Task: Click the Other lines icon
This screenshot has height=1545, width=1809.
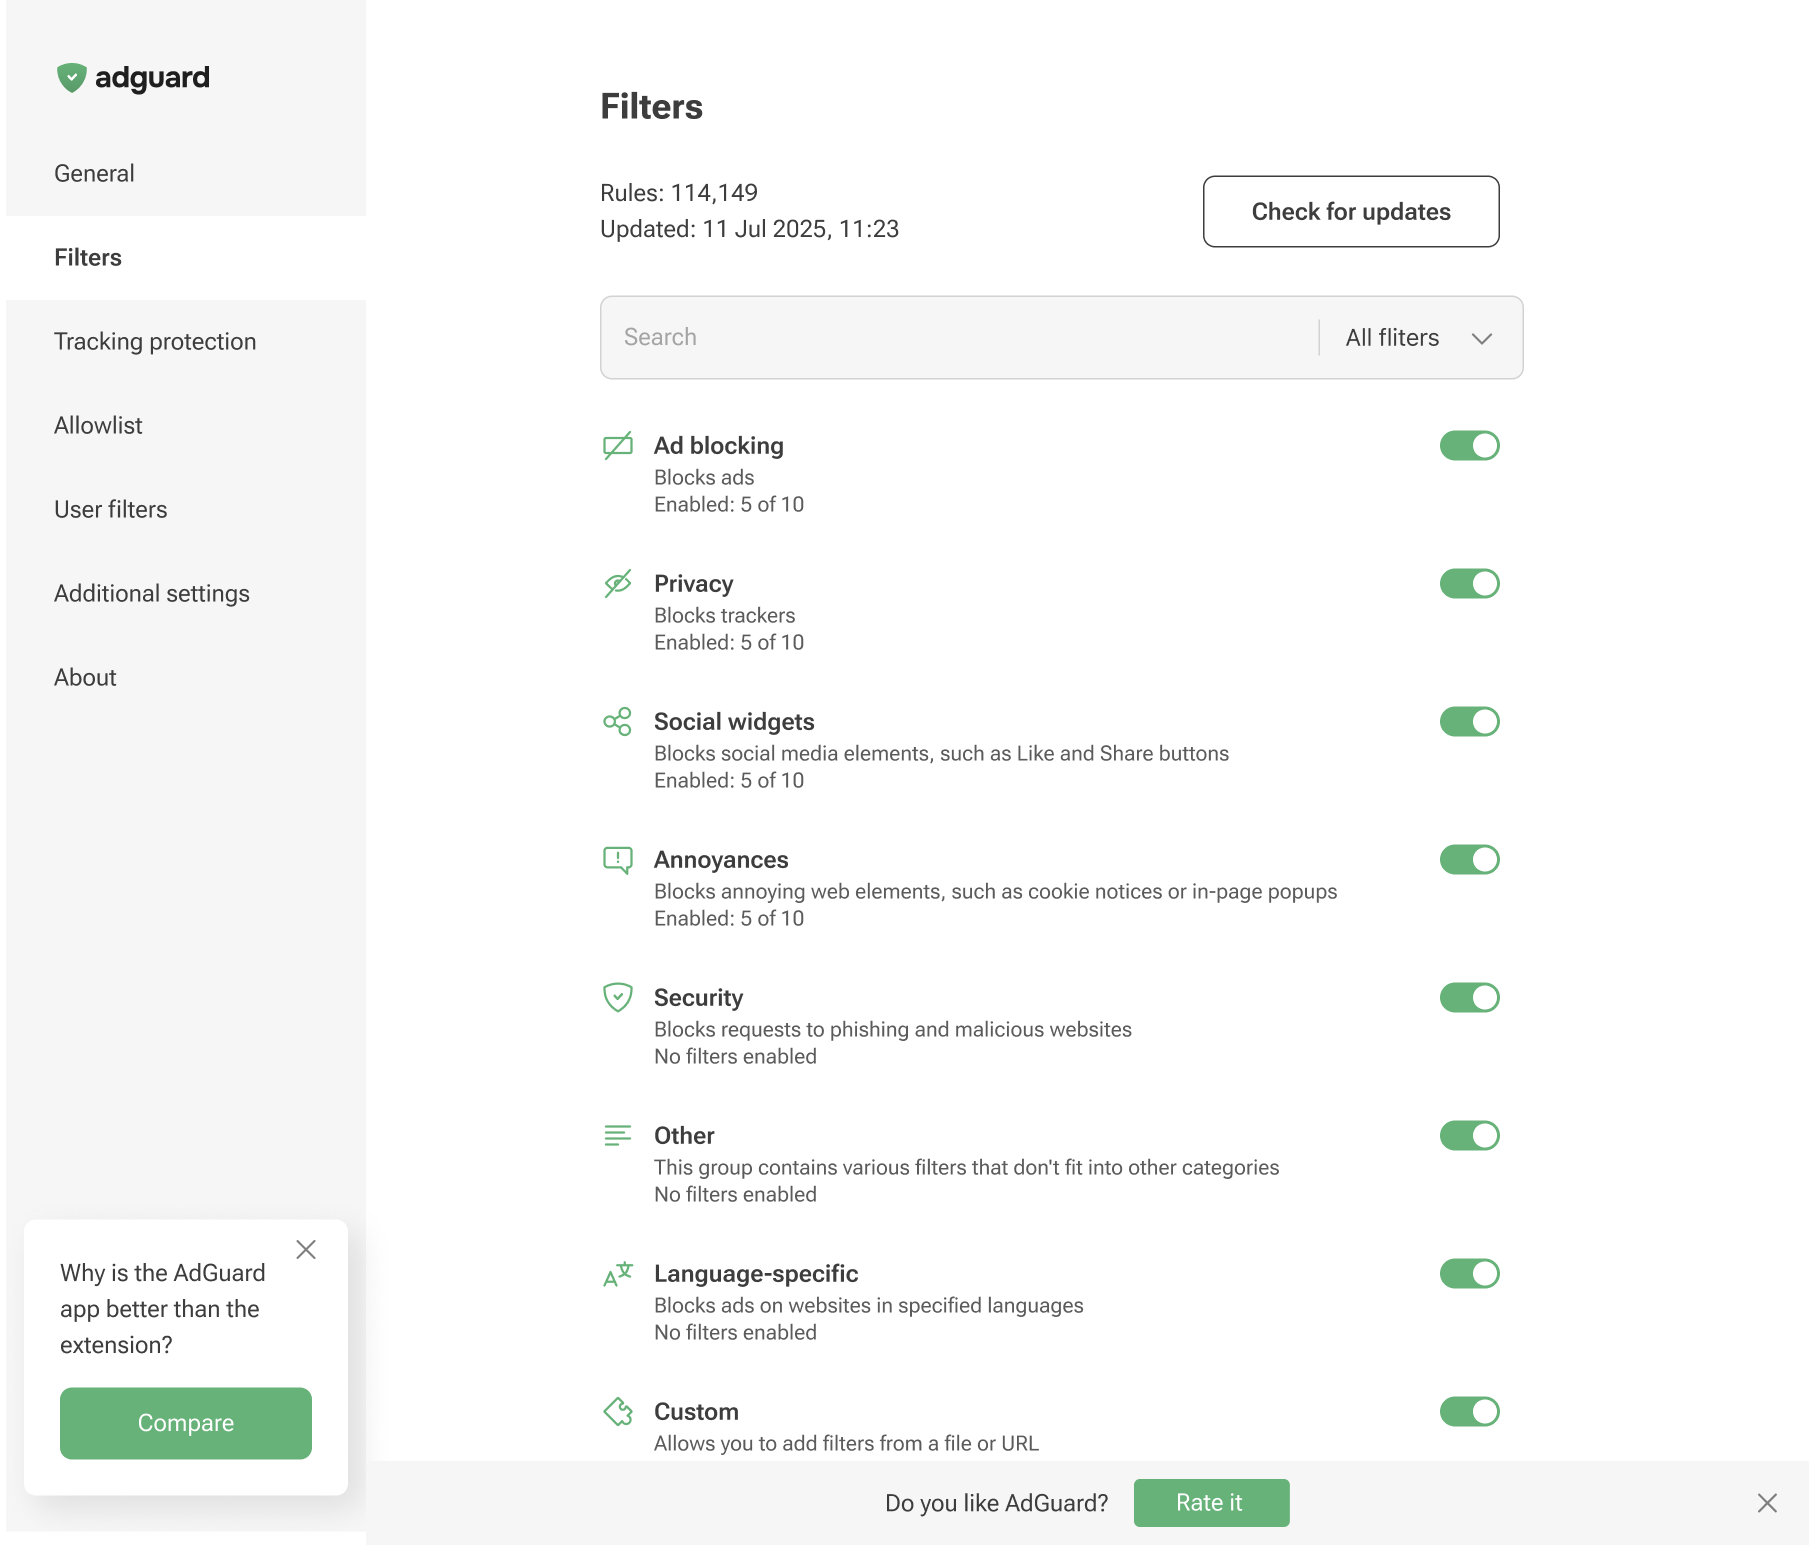Action: tap(618, 1135)
